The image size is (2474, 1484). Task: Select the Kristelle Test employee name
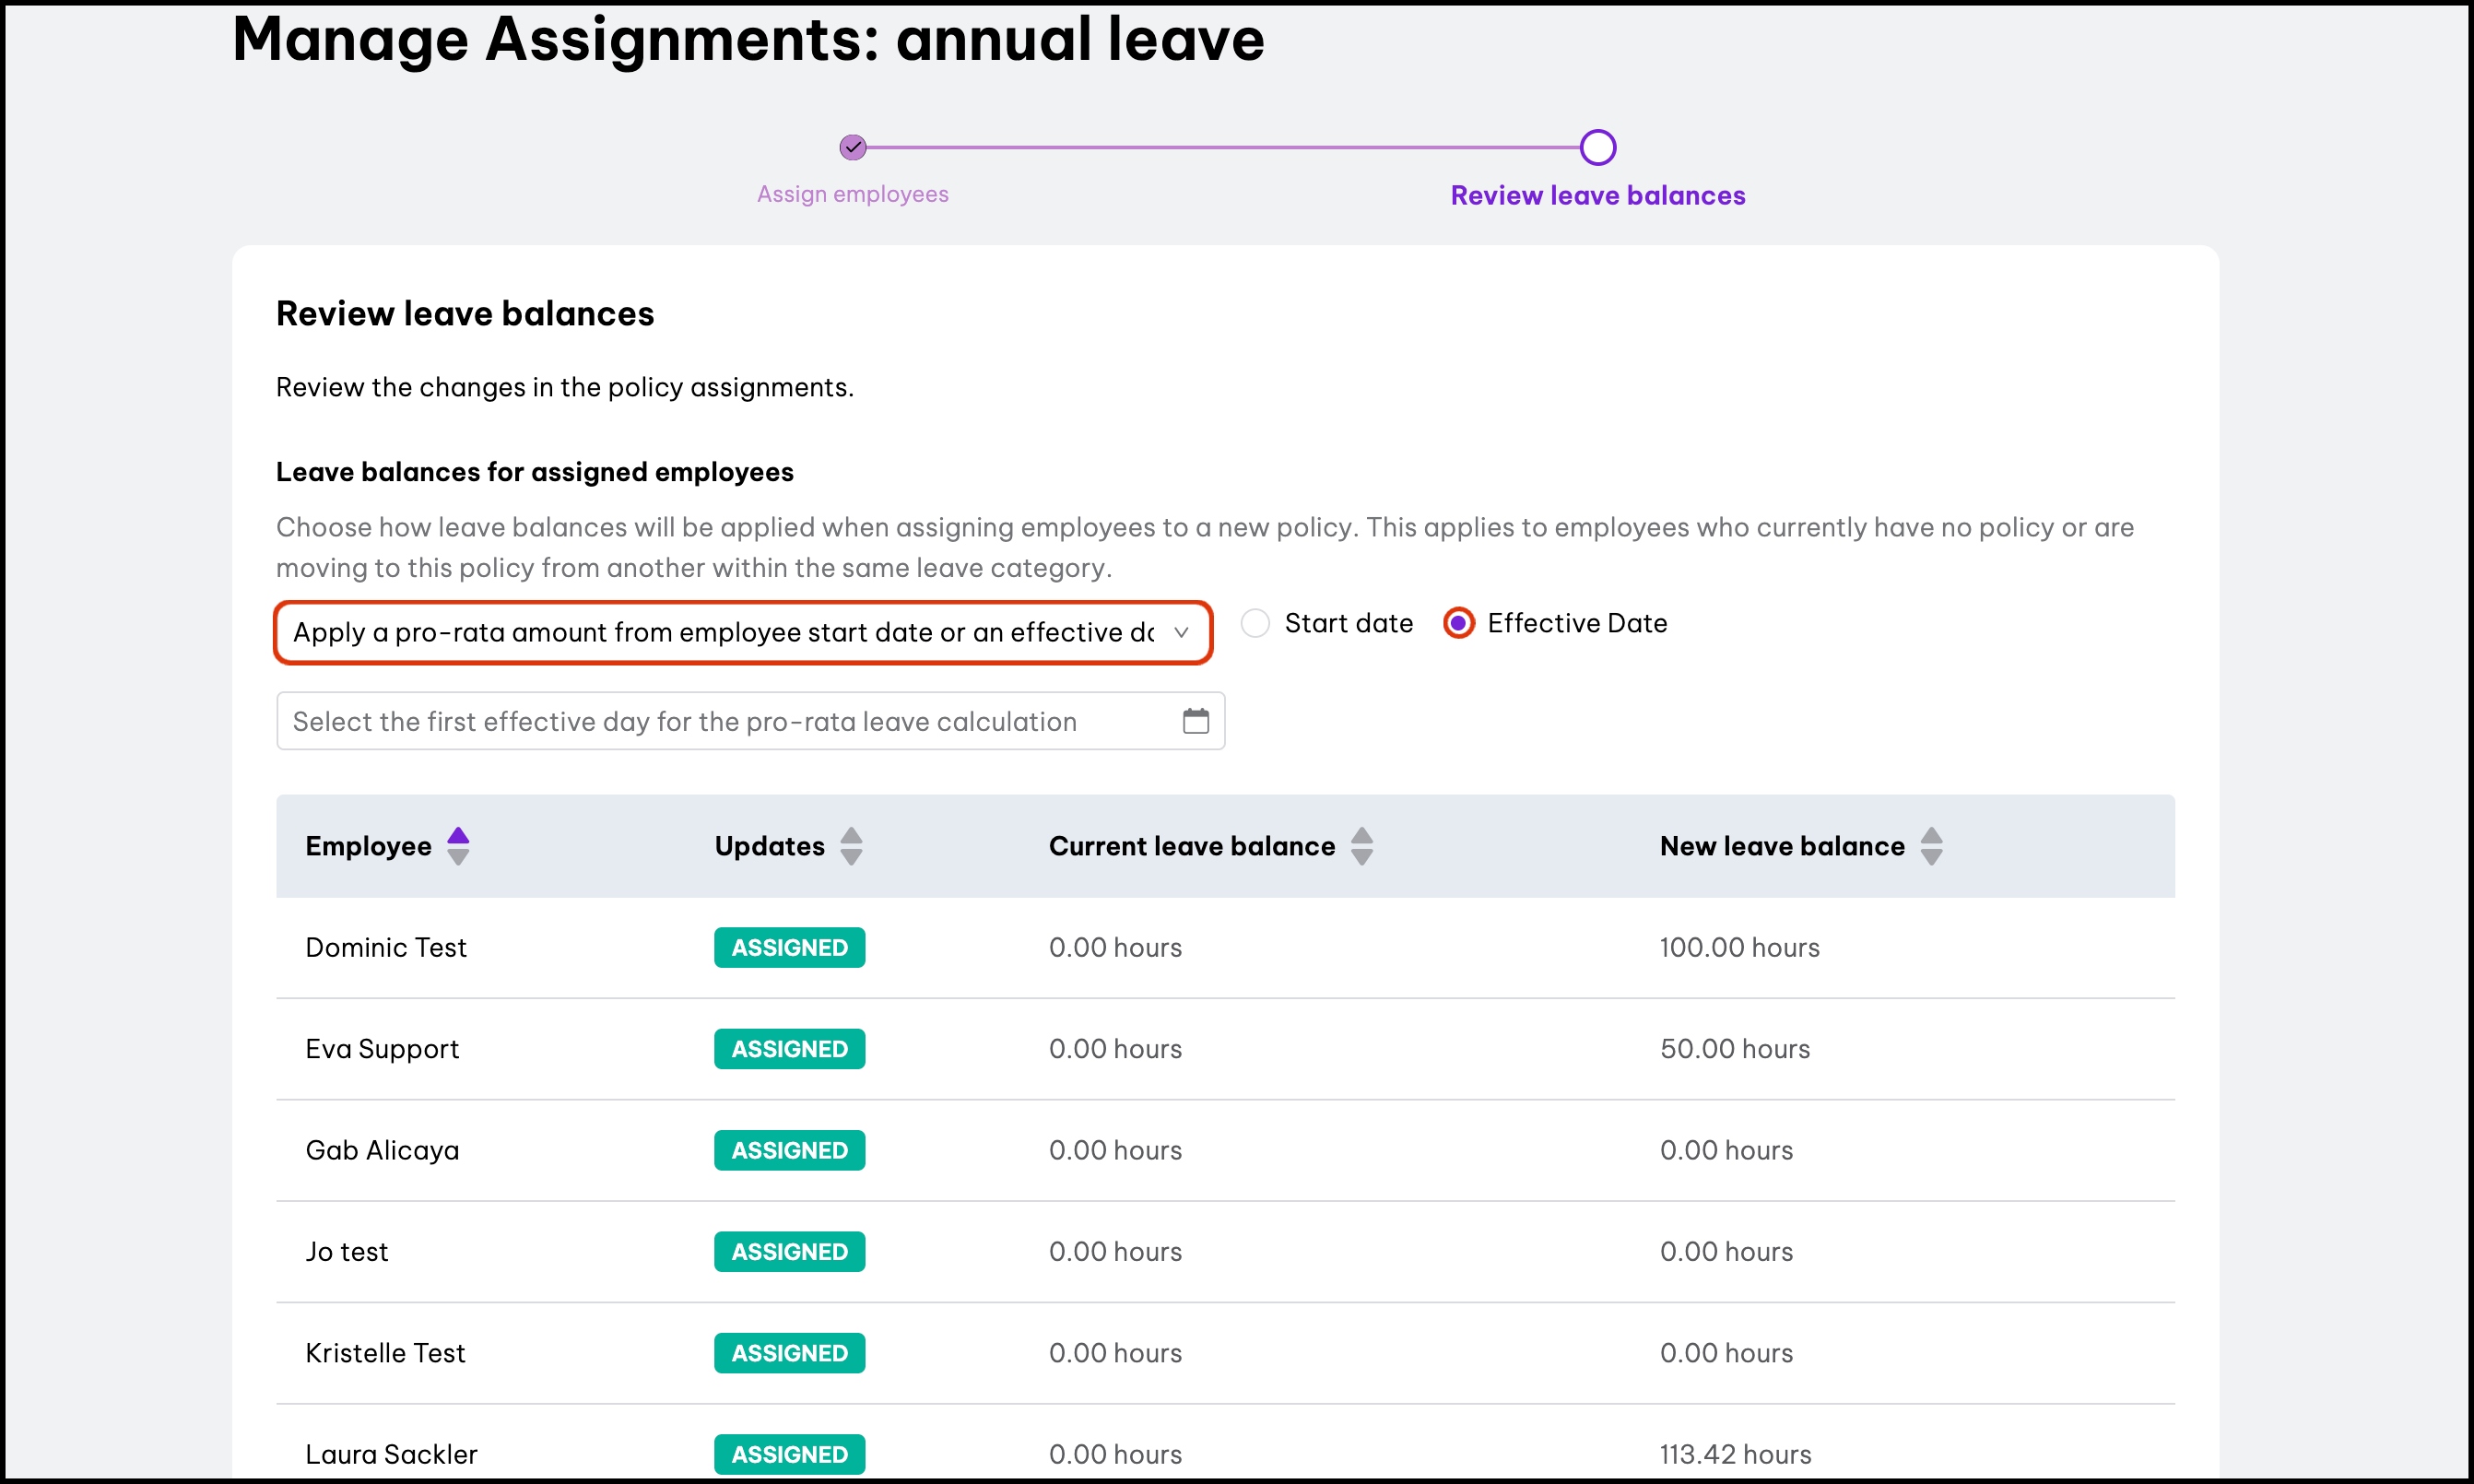tap(385, 1353)
